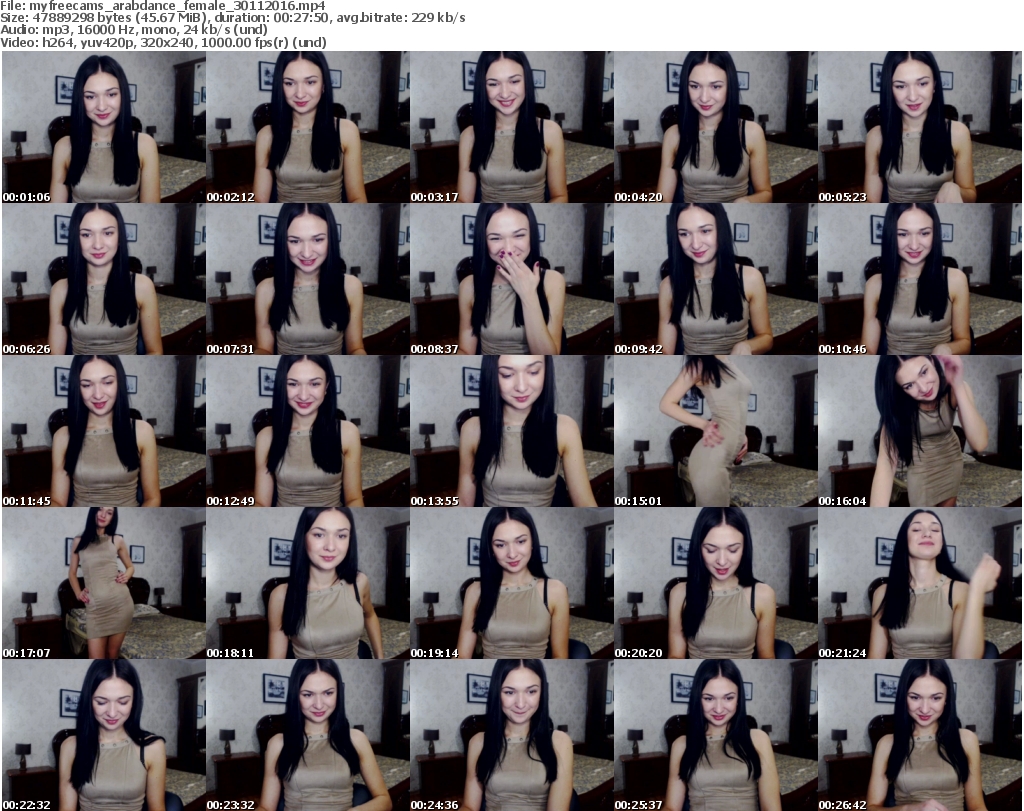Pick the frame at 00:25:37

click(x=716, y=735)
